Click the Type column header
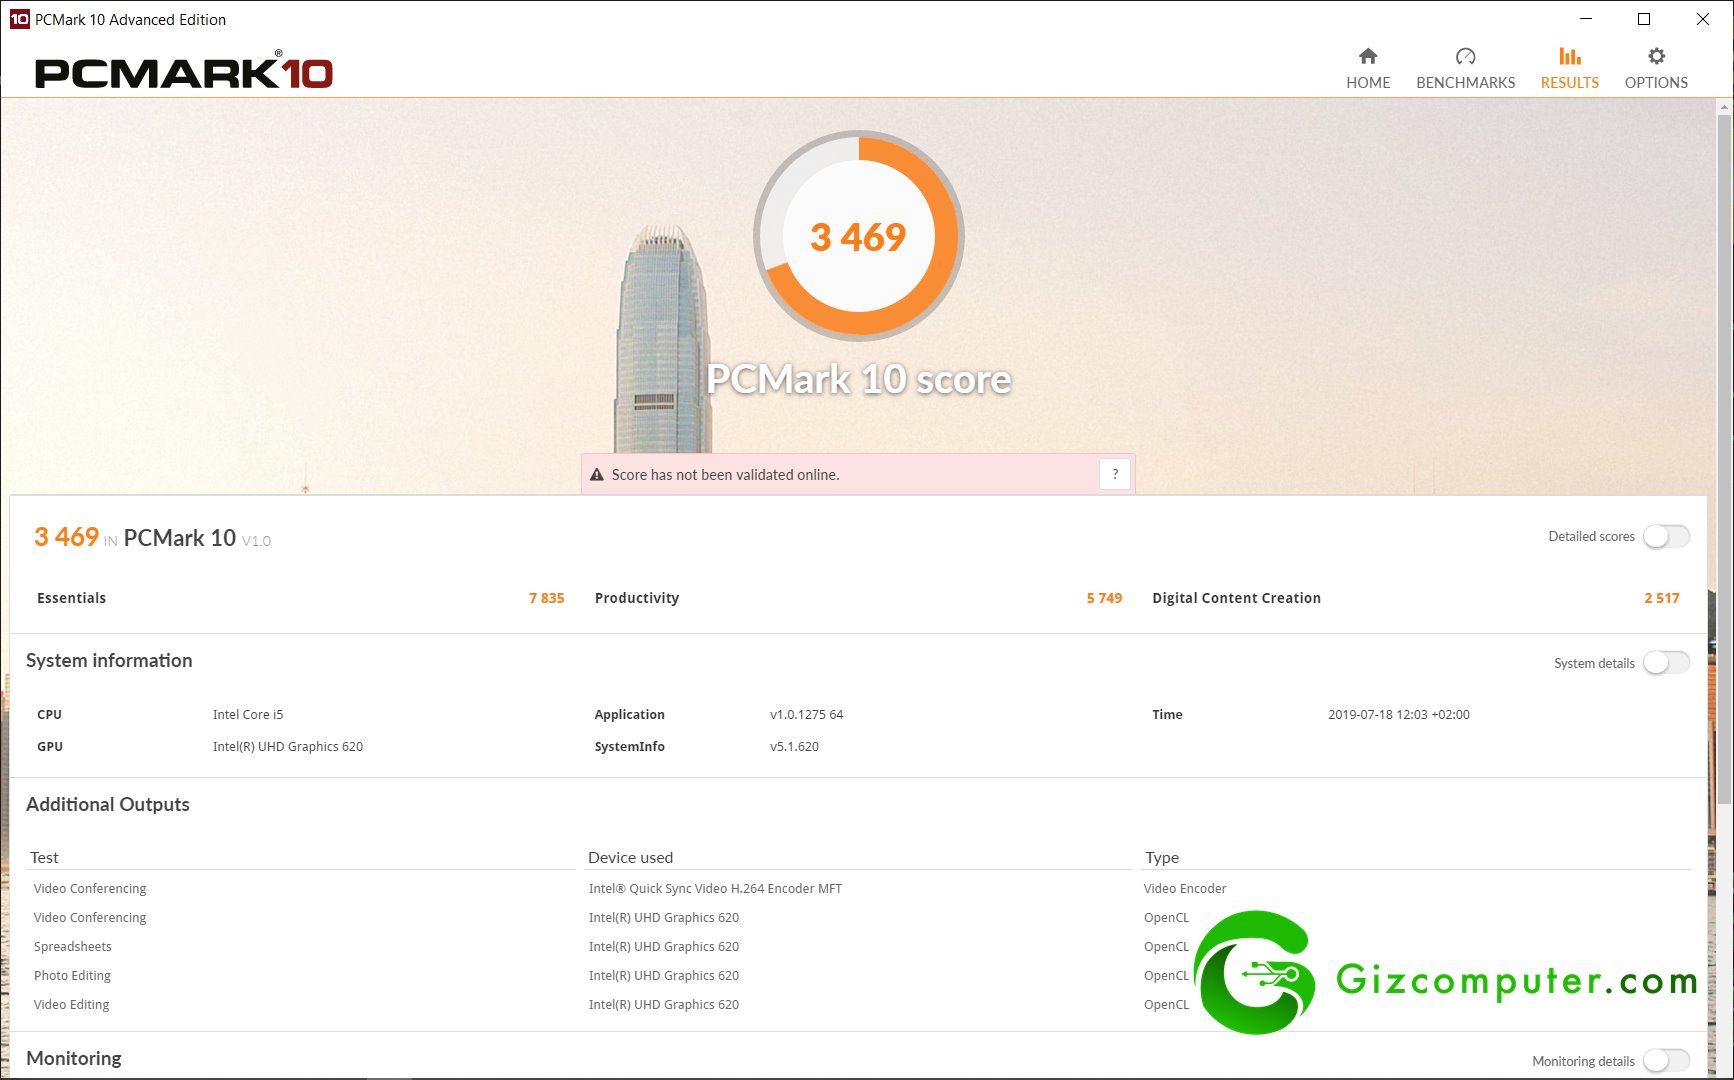Viewport: 1734px width, 1080px height. point(1162,857)
